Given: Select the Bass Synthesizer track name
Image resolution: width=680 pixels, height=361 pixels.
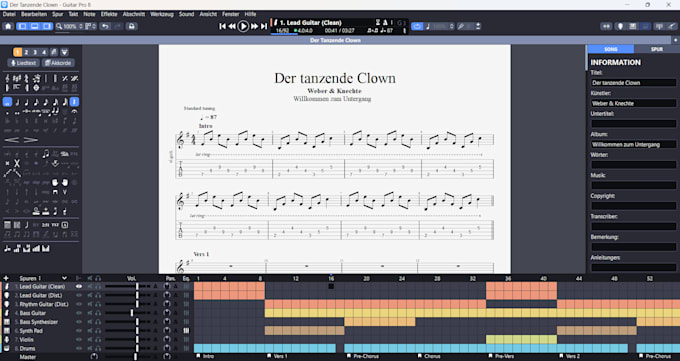Looking at the screenshot, I should tap(39, 322).
